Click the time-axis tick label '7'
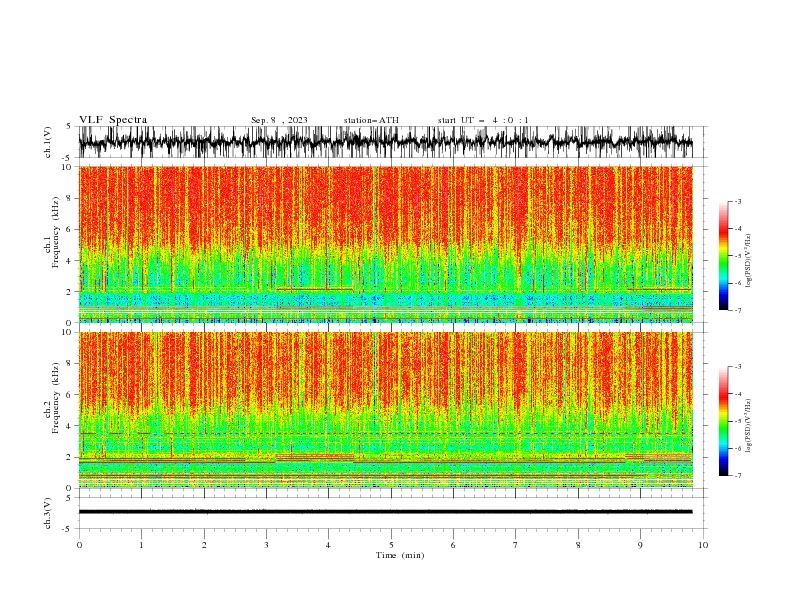Image resolution: width=792 pixels, height=612 pixels. [516, 545]
